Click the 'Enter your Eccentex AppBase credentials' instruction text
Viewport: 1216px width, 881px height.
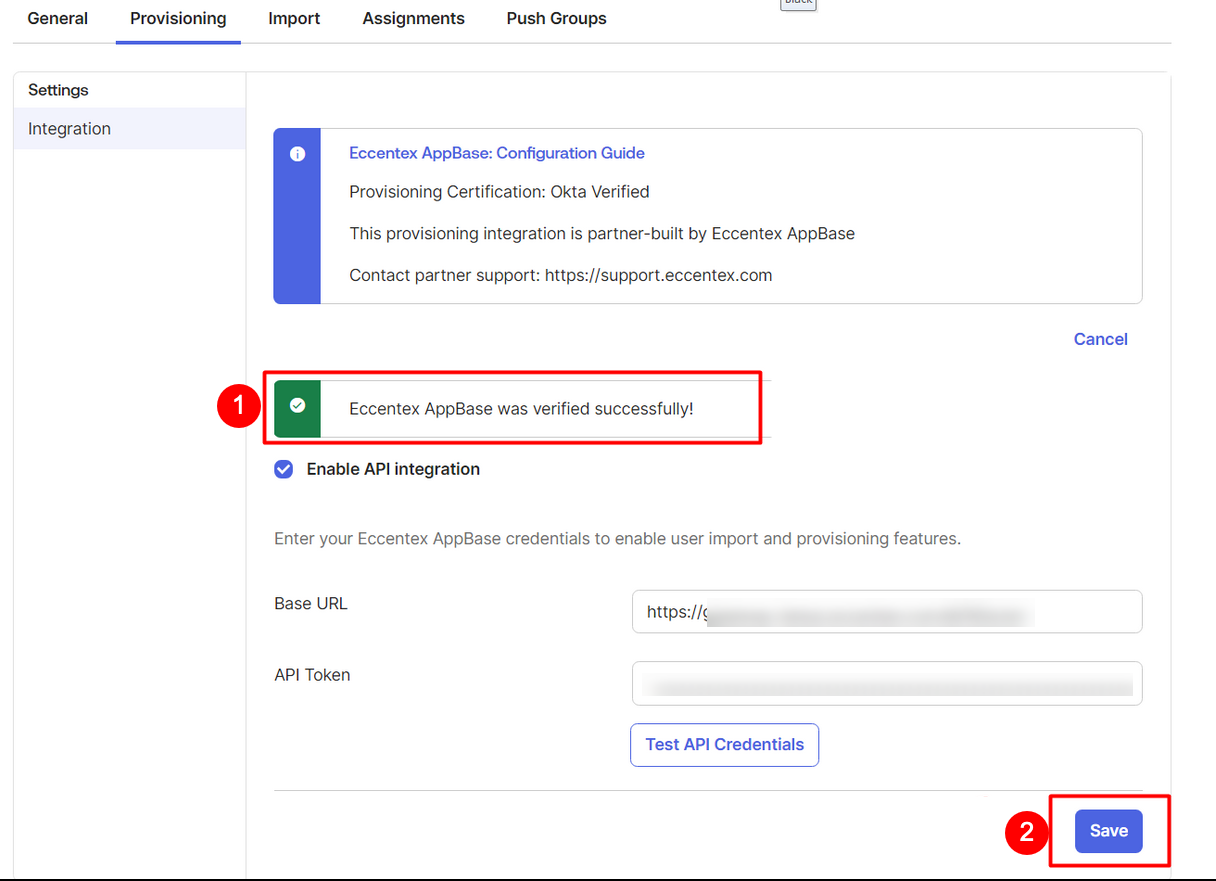[x=617, y=539]
